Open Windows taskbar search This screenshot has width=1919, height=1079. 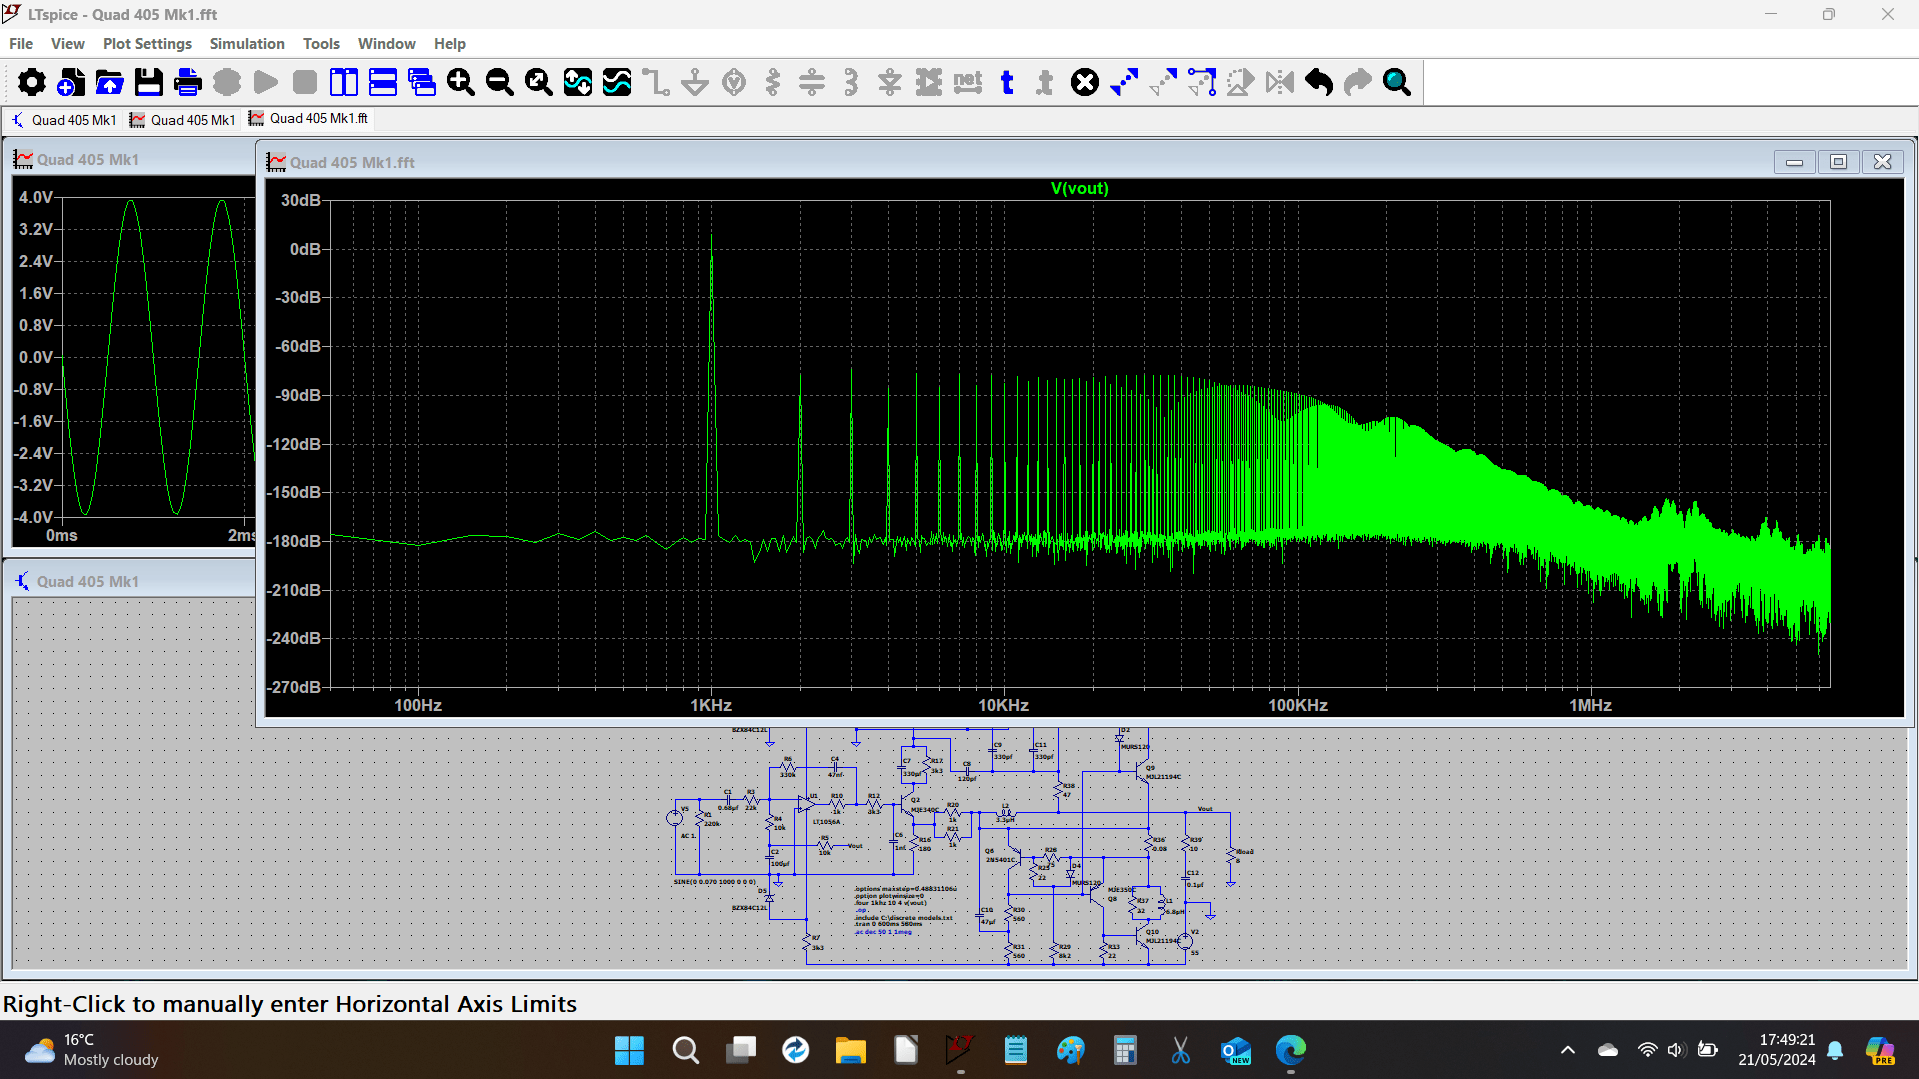pyautogui.click(x=685, y=1050)
